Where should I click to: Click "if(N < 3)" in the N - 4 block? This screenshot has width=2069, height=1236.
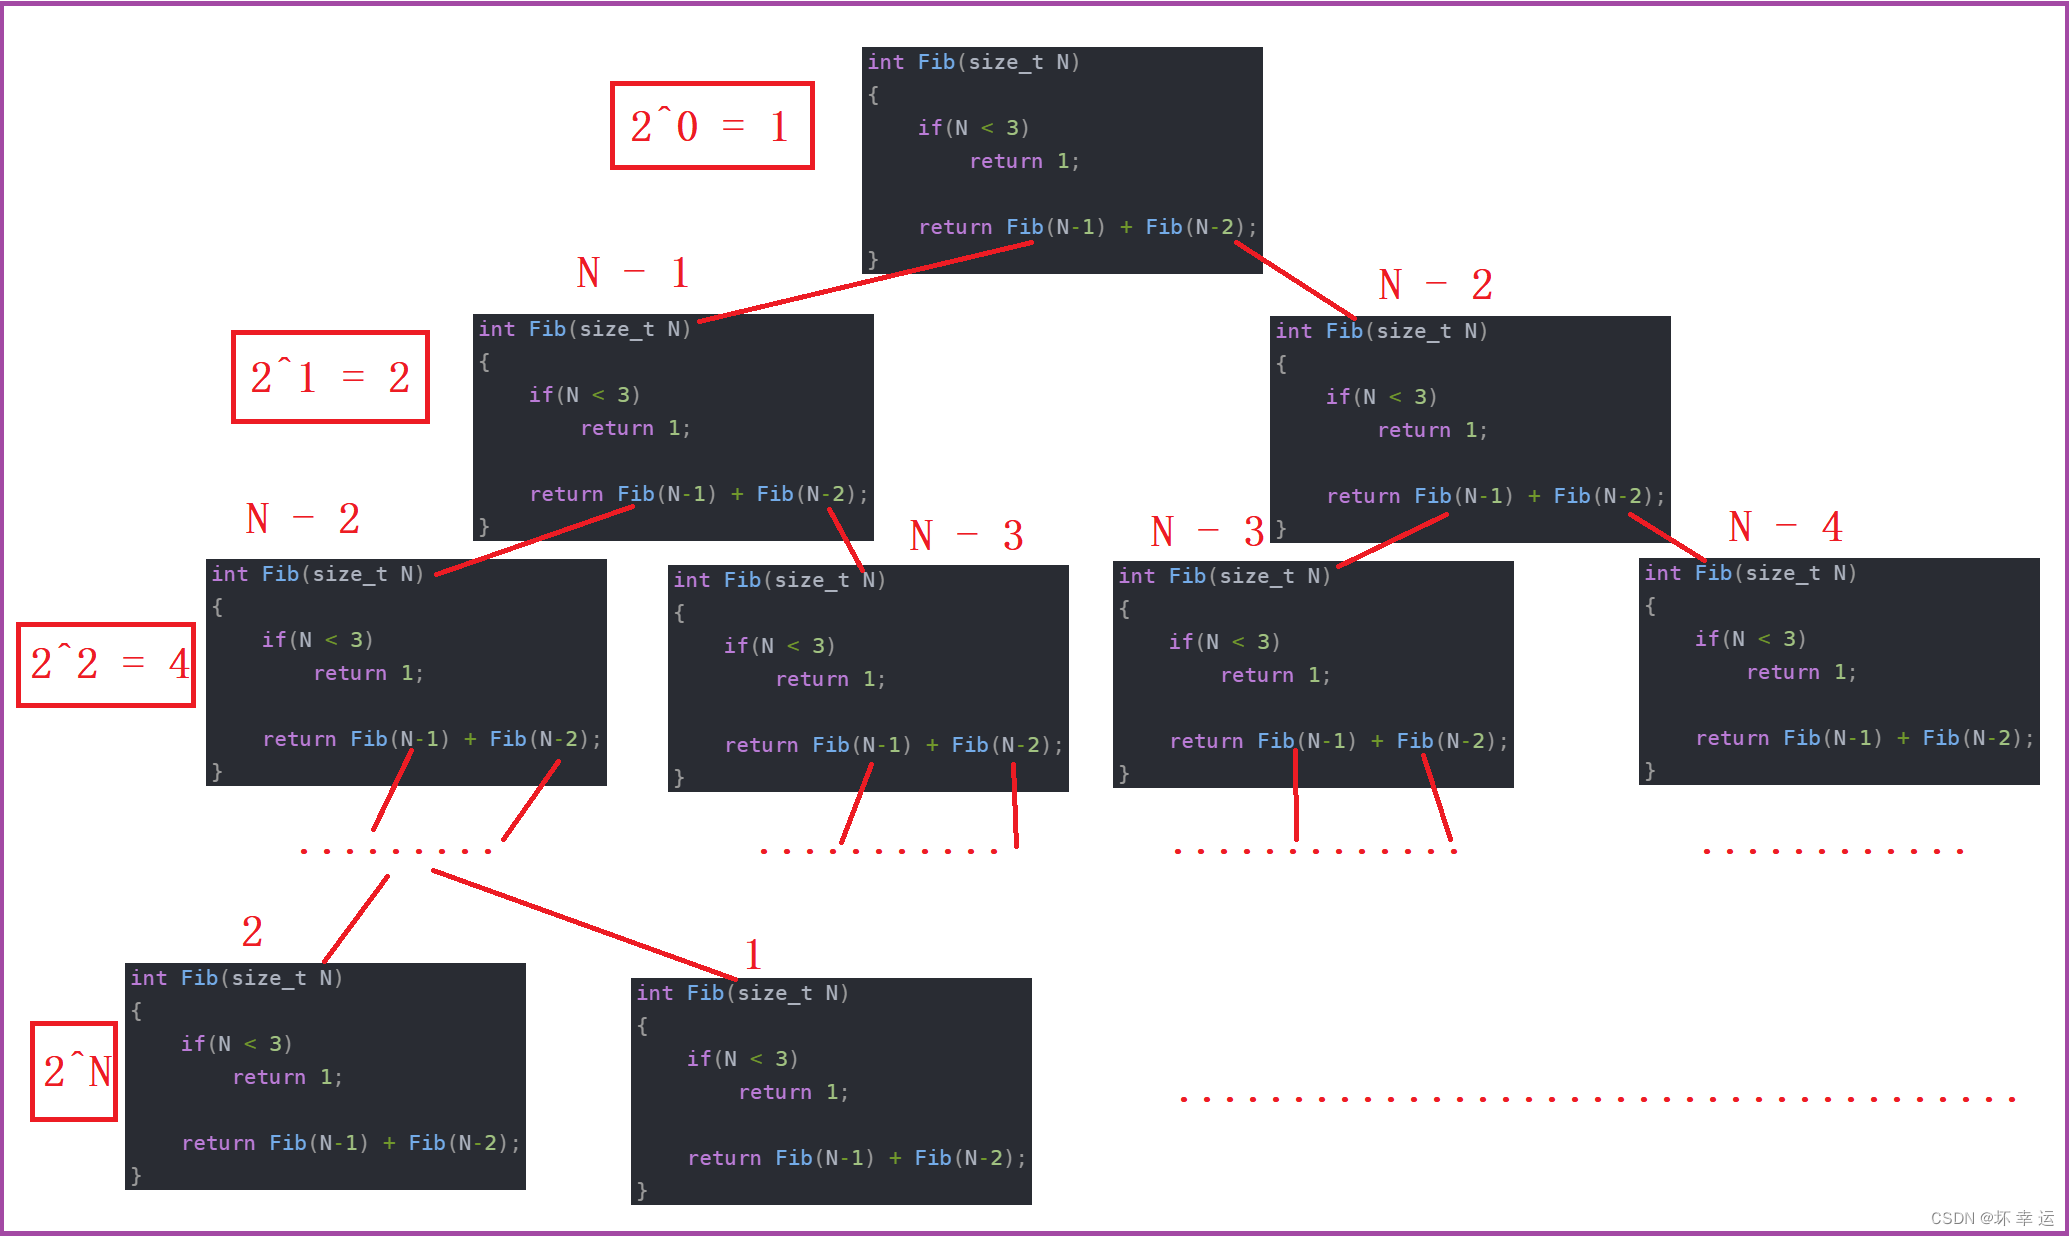(x=1750, y=638)
